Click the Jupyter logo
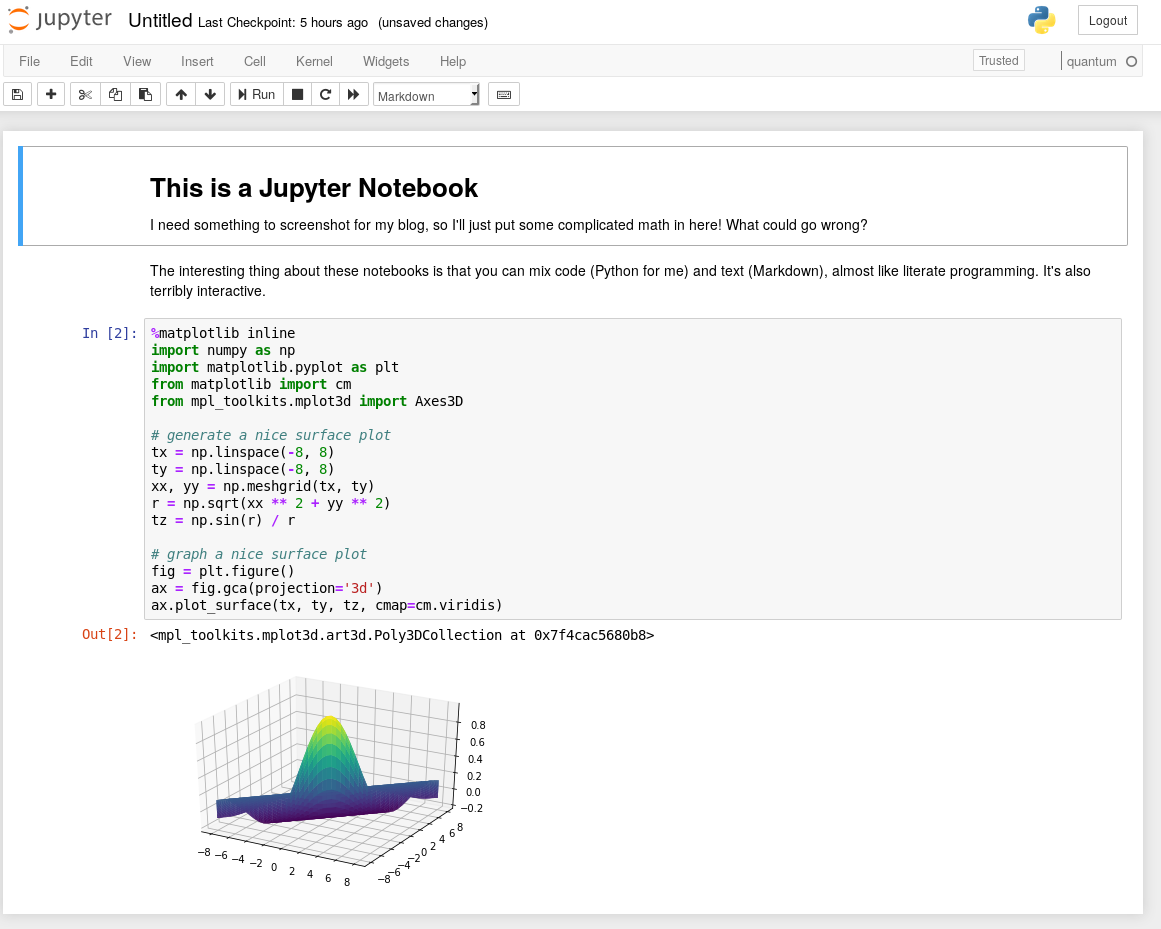 coord(60,20)
